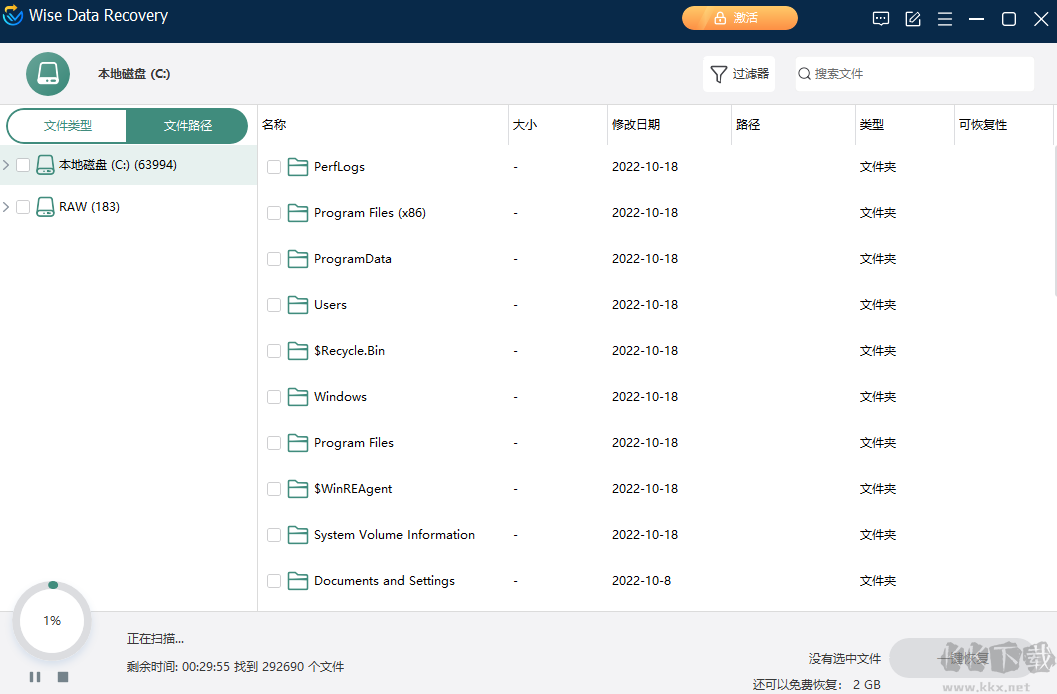Viewport: 1057px width, 694px height.
Task: Open the hamburger menu
Action: (945, 18)
